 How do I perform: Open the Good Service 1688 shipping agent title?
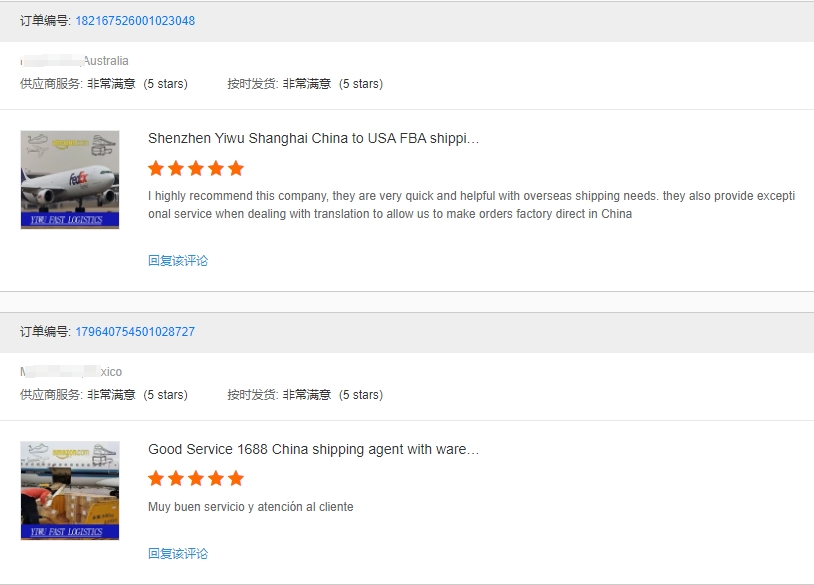313,450
